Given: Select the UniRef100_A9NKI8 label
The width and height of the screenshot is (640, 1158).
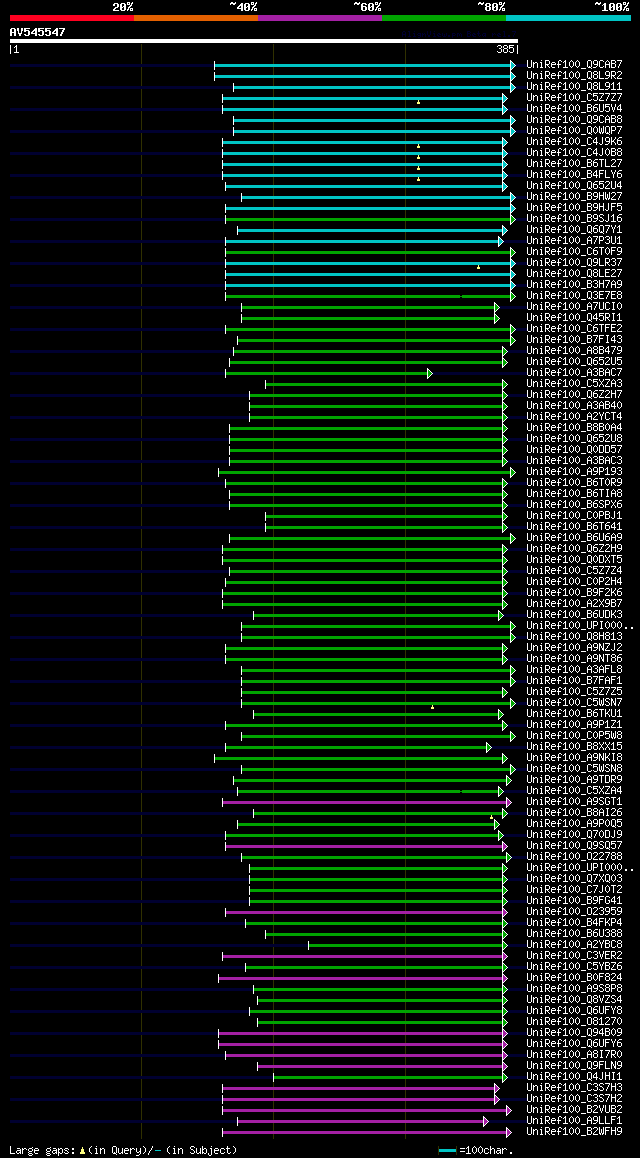Looking at the screenshot, I should coord(574,758).
